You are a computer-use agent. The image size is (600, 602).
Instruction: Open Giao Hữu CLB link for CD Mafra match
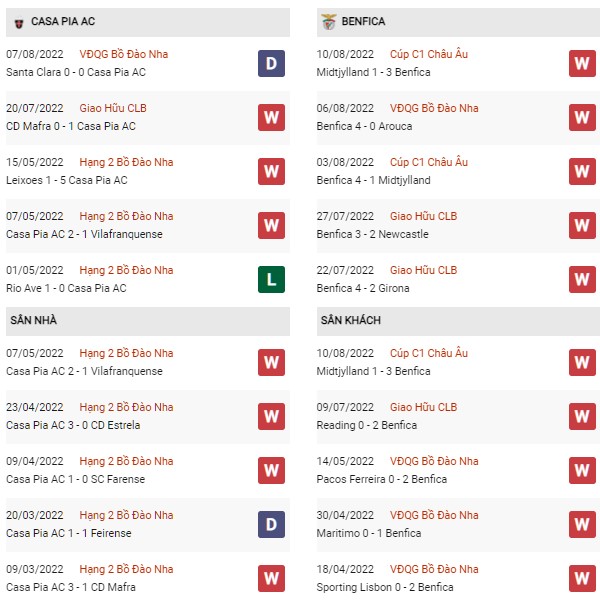113,108
